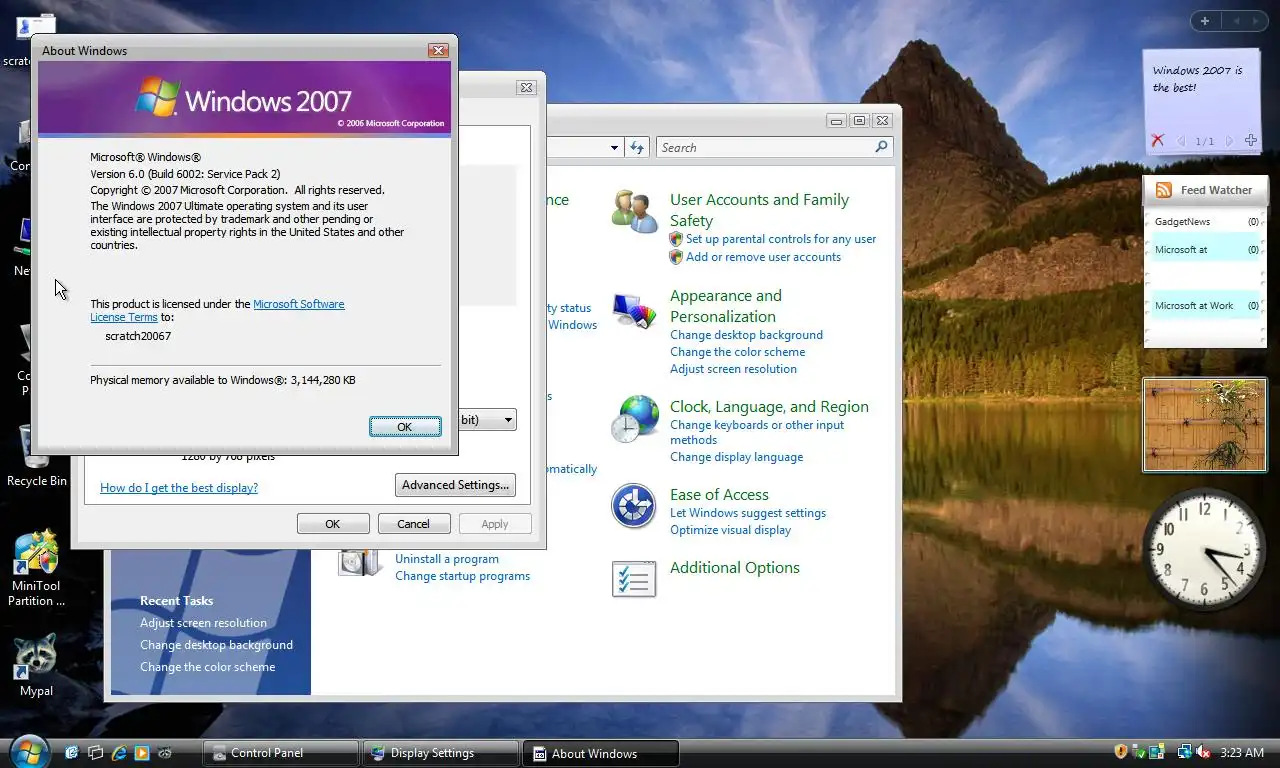Click Cancel in Display Settings dialog
Screen dimensions: 1280x768
413,524
